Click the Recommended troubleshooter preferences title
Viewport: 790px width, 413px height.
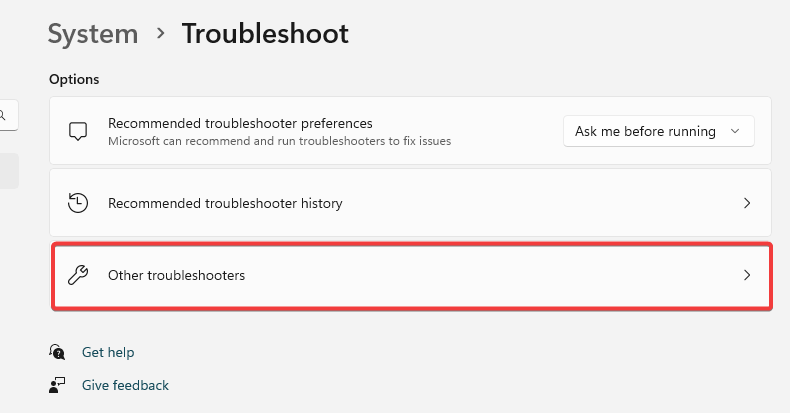click(240, 123)
